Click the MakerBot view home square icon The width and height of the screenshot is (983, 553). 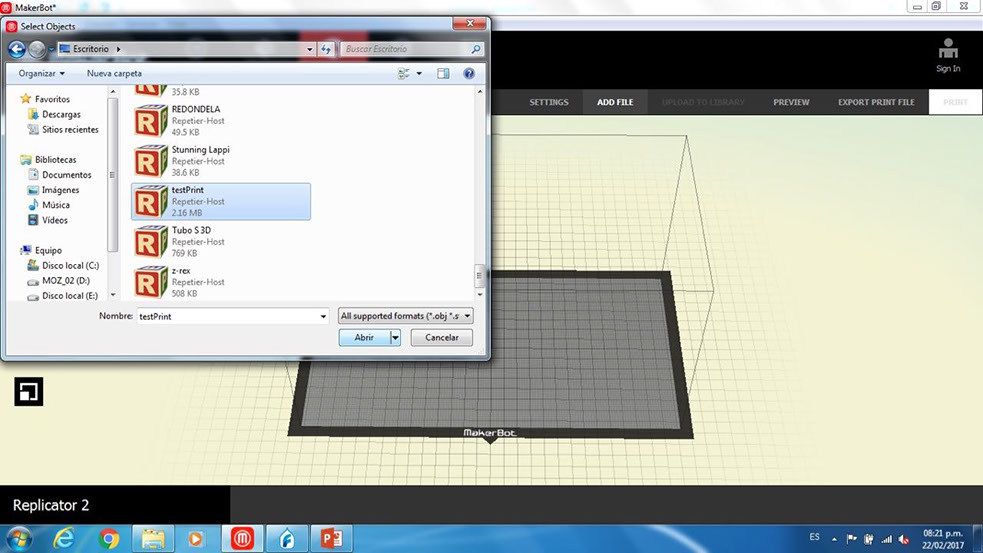[x=29, y=391]
